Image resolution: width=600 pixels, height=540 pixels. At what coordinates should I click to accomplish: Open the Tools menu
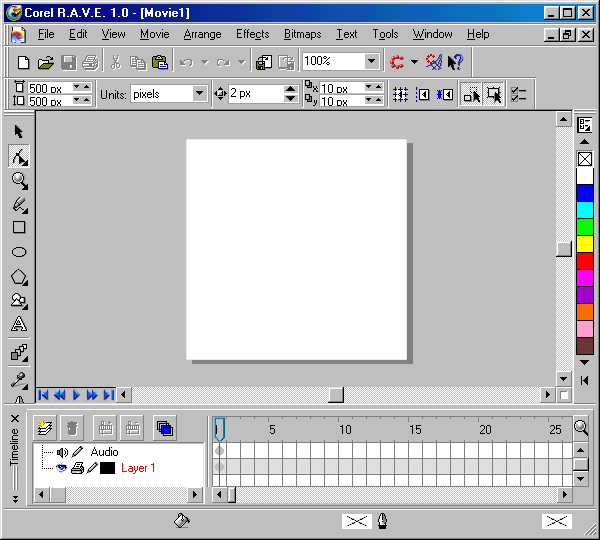point(385,34)
